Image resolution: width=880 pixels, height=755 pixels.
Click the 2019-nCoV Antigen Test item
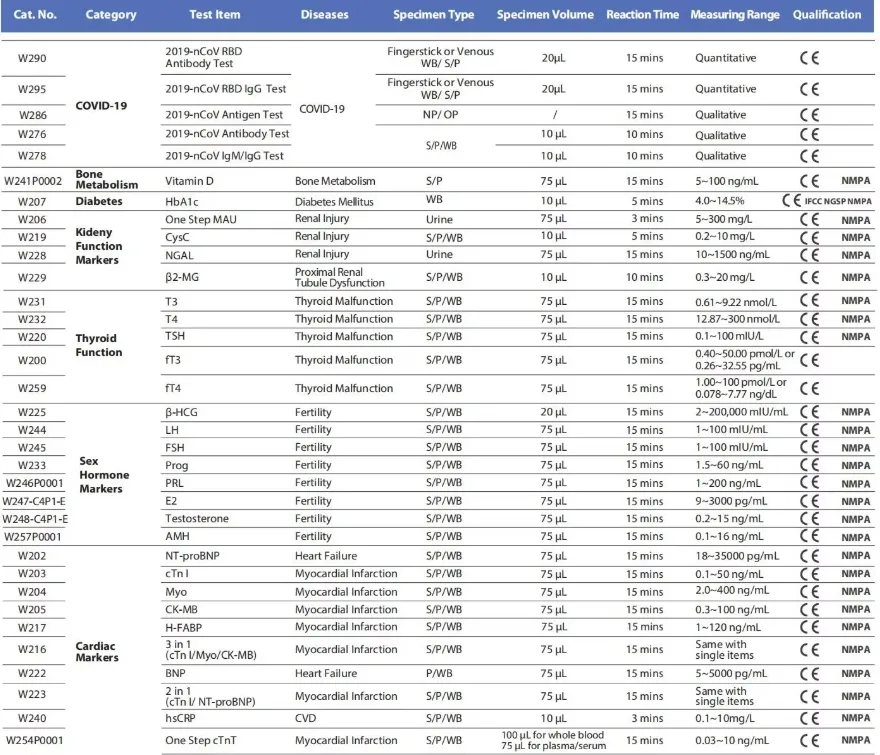click(x=226, y=115)
